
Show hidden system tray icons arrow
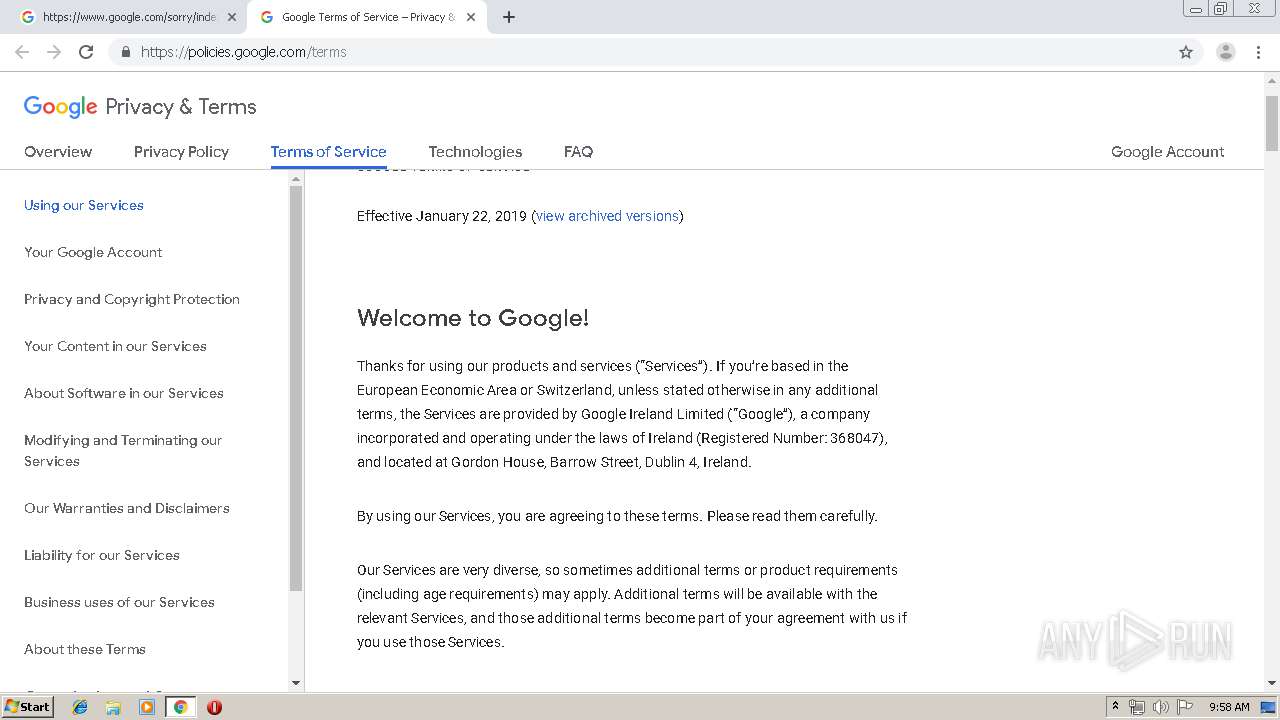coord(1115,707)
